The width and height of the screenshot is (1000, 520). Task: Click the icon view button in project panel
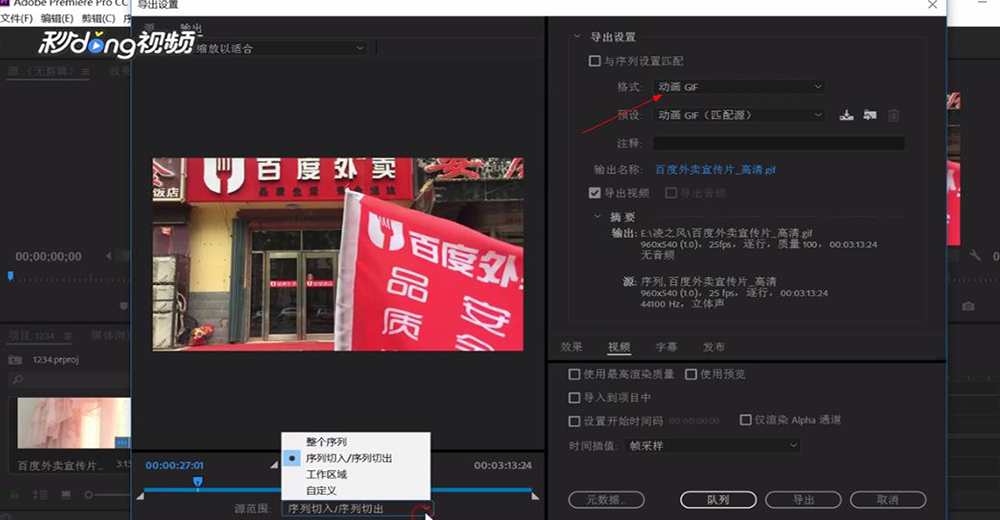coord(66,494)
